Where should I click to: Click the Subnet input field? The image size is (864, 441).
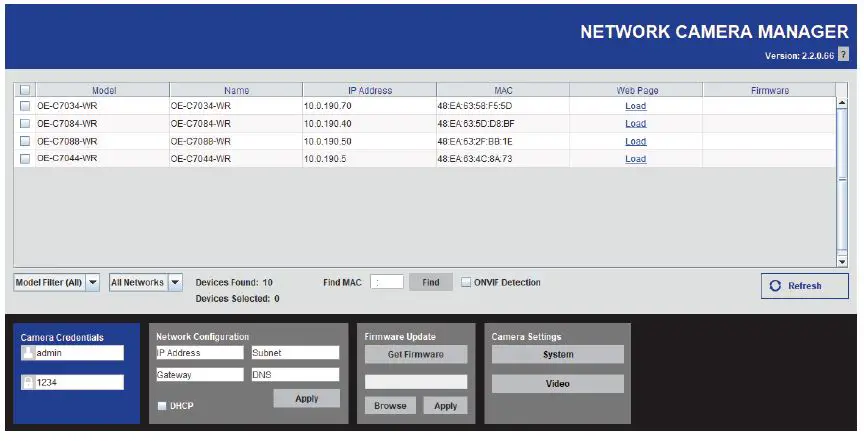(x=295, y=353)
